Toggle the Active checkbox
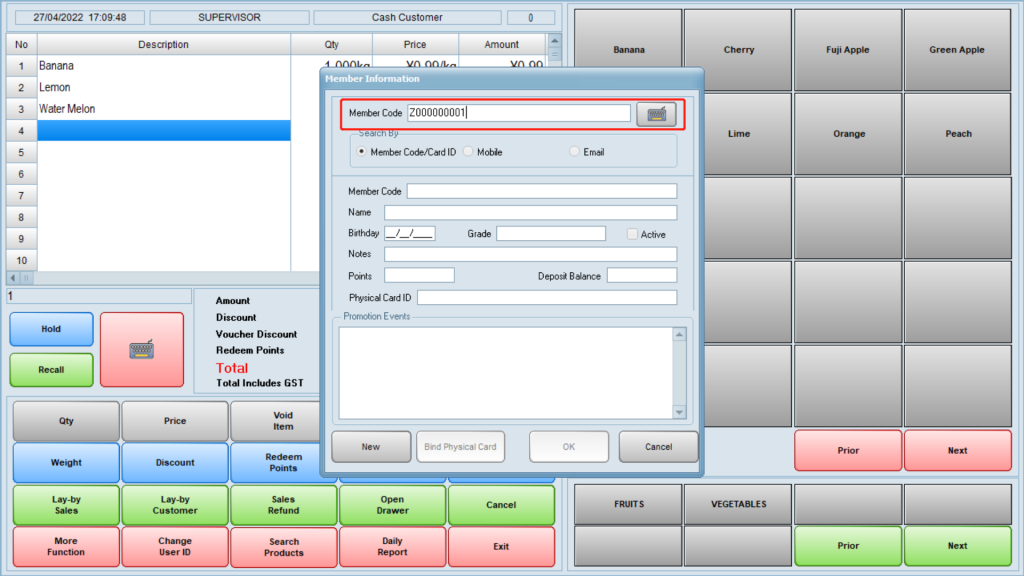The image size is (1024, 576). click(632, 234)
